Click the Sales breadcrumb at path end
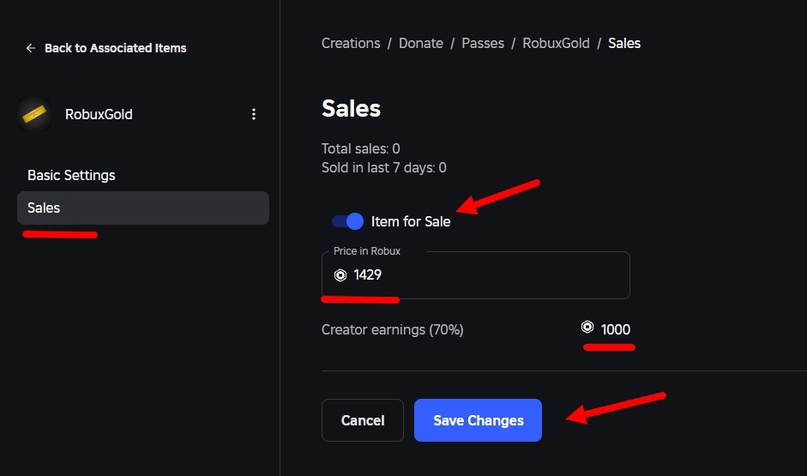This screenshot has height=476, width=807. 624,43
